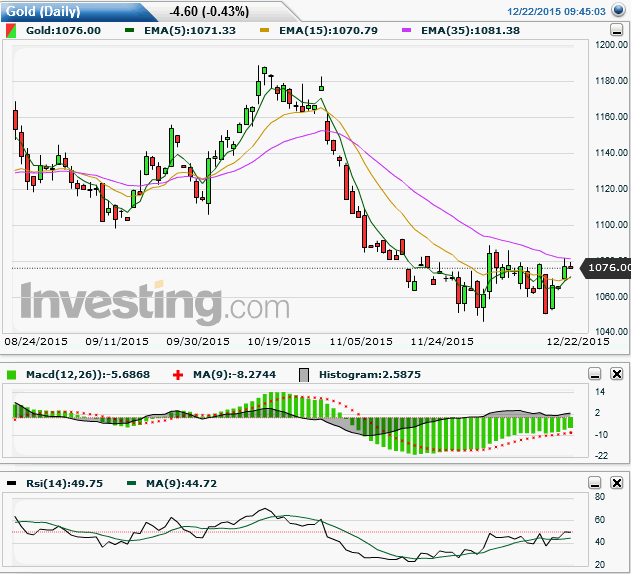Click the Histogram:2.5875 label
Screen dimensions: 631x574
click(370, 375)
